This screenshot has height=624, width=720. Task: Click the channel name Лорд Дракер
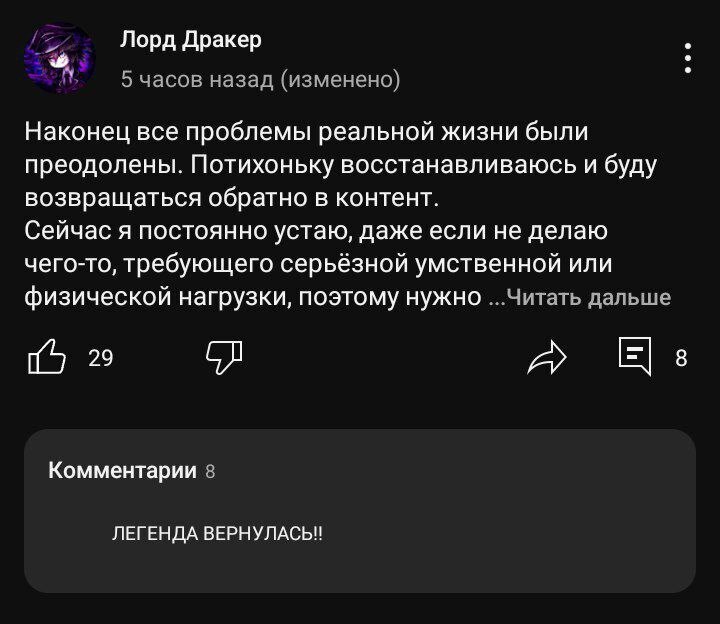190,39
